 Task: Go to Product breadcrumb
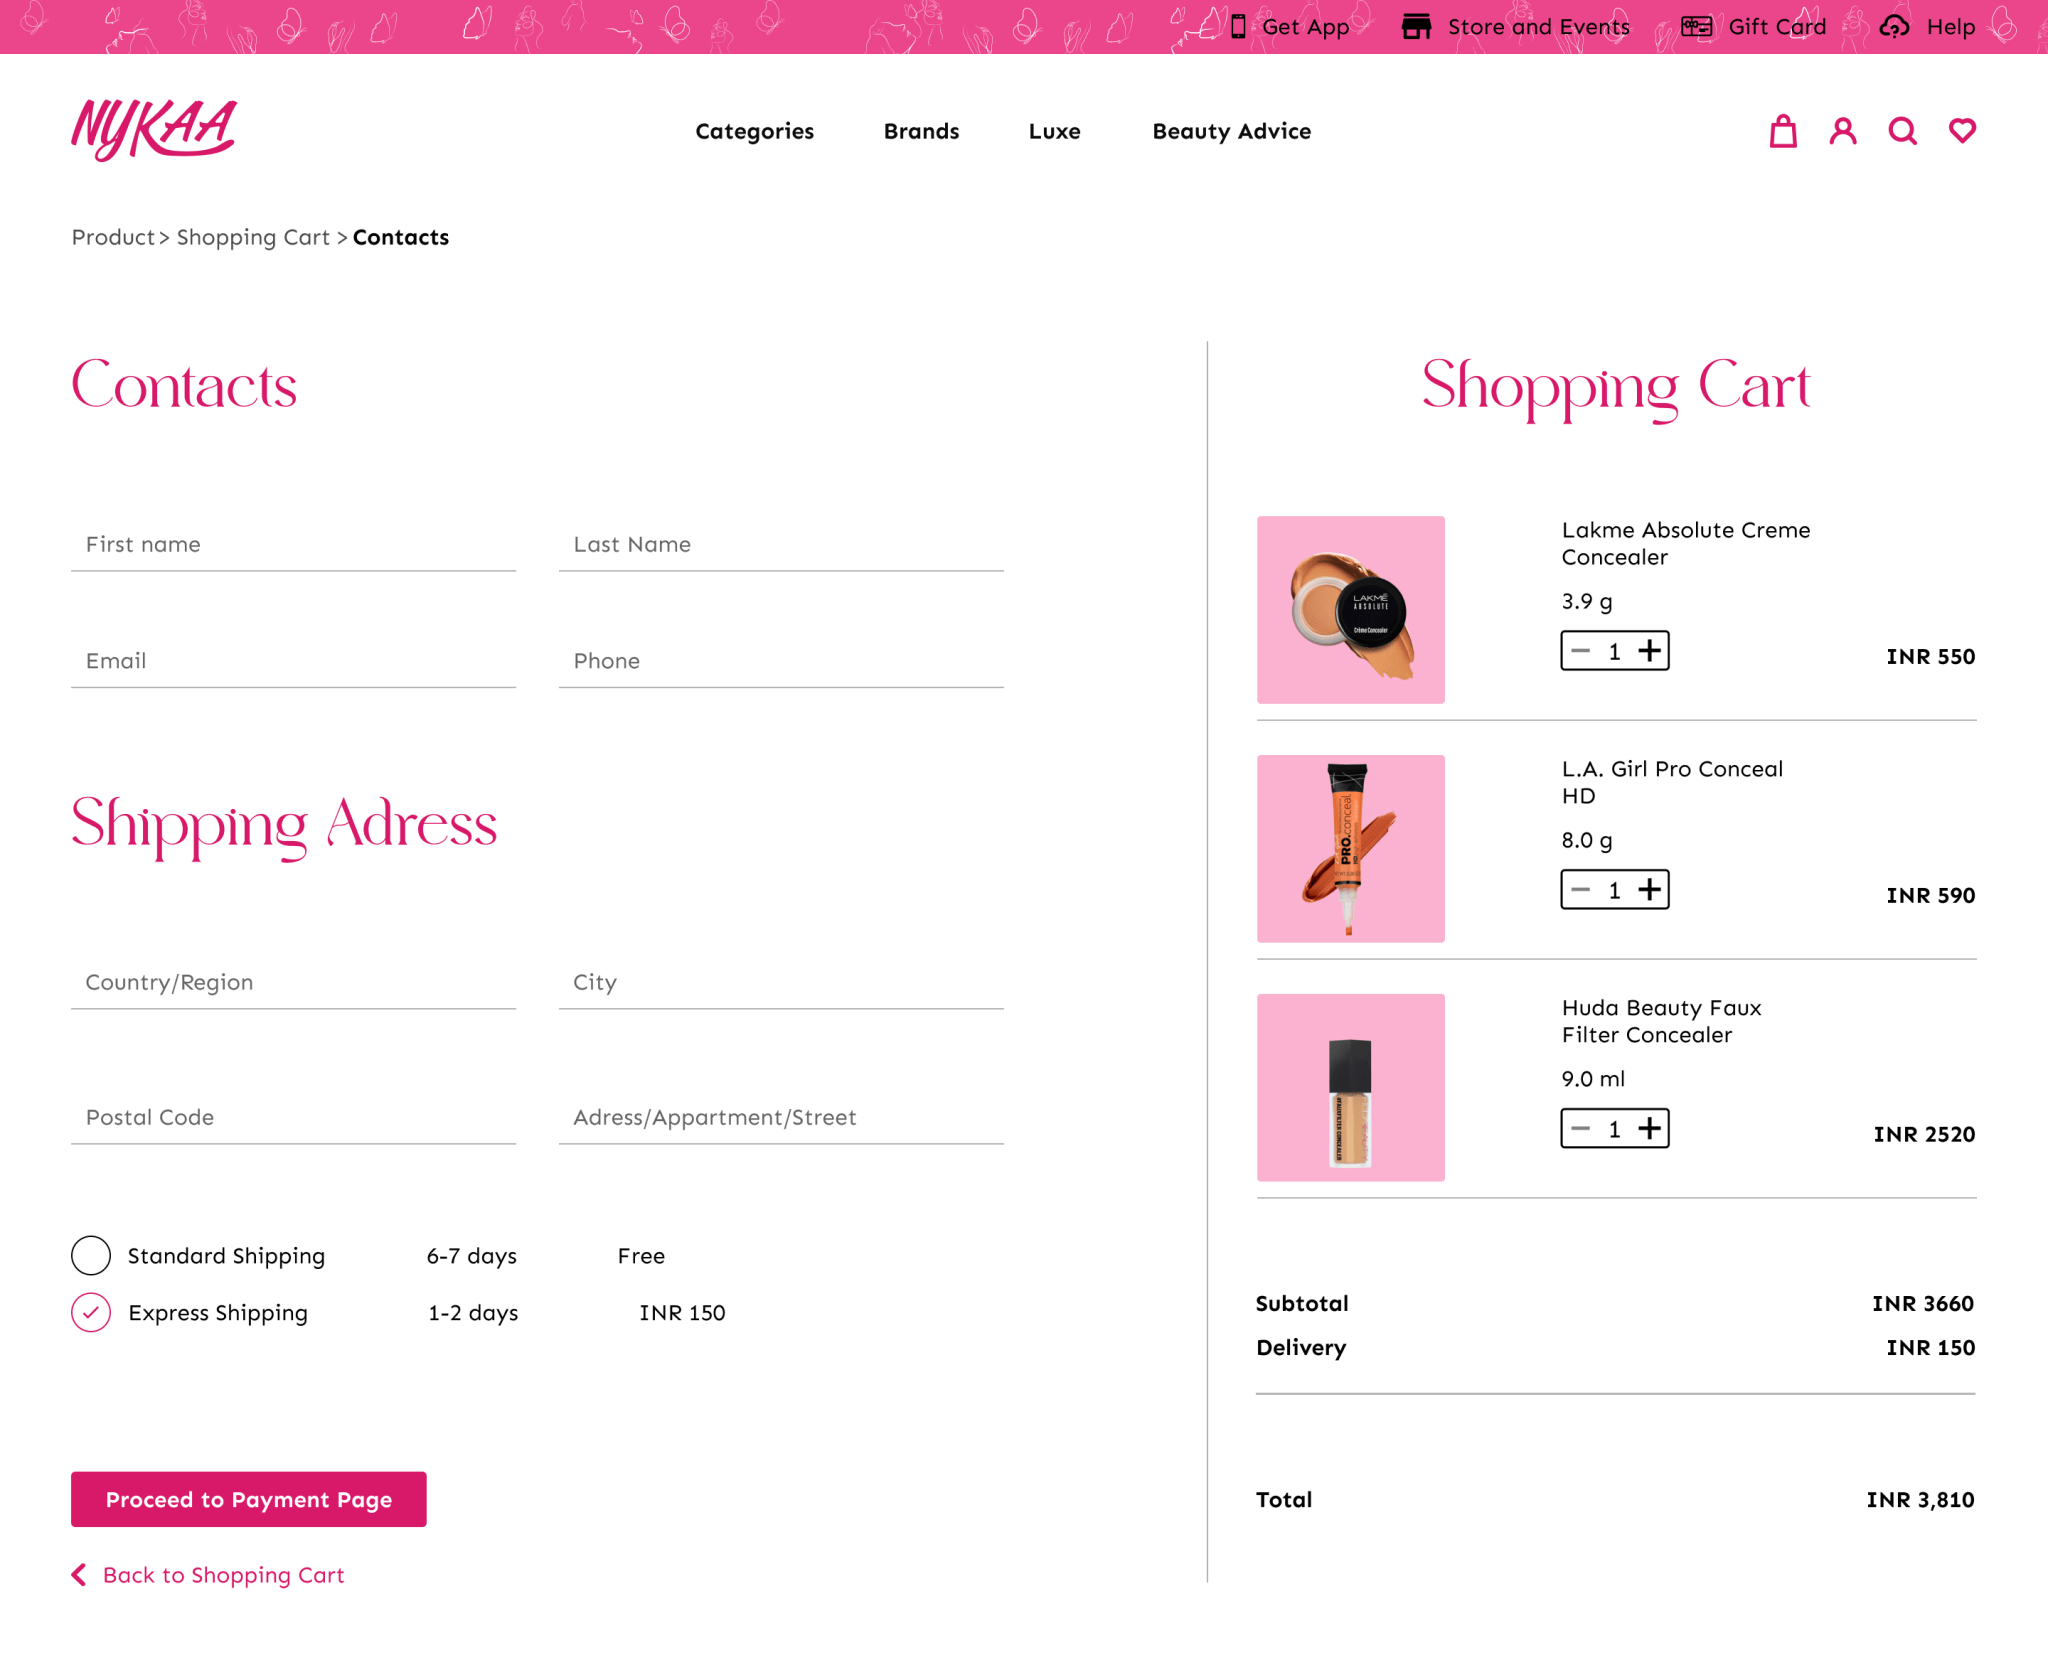[113, 237]
